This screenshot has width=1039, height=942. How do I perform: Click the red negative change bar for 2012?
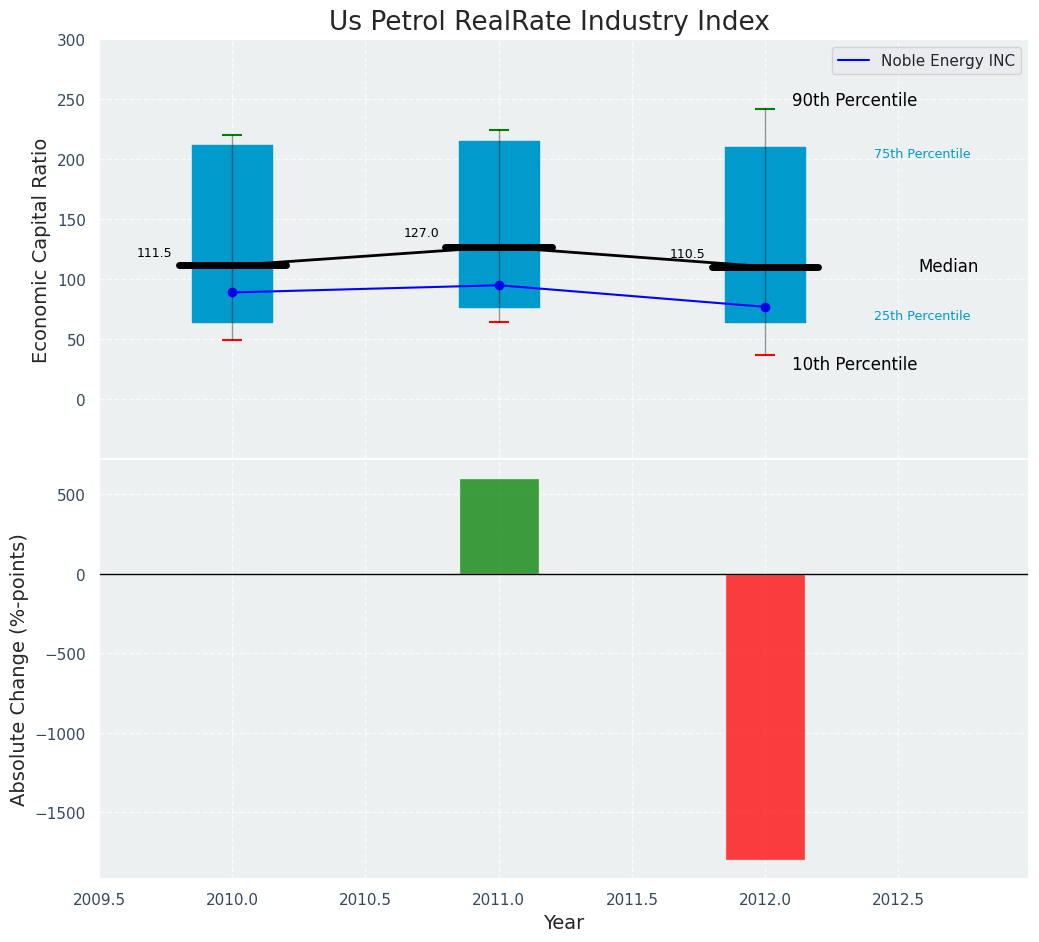(765, 716)
